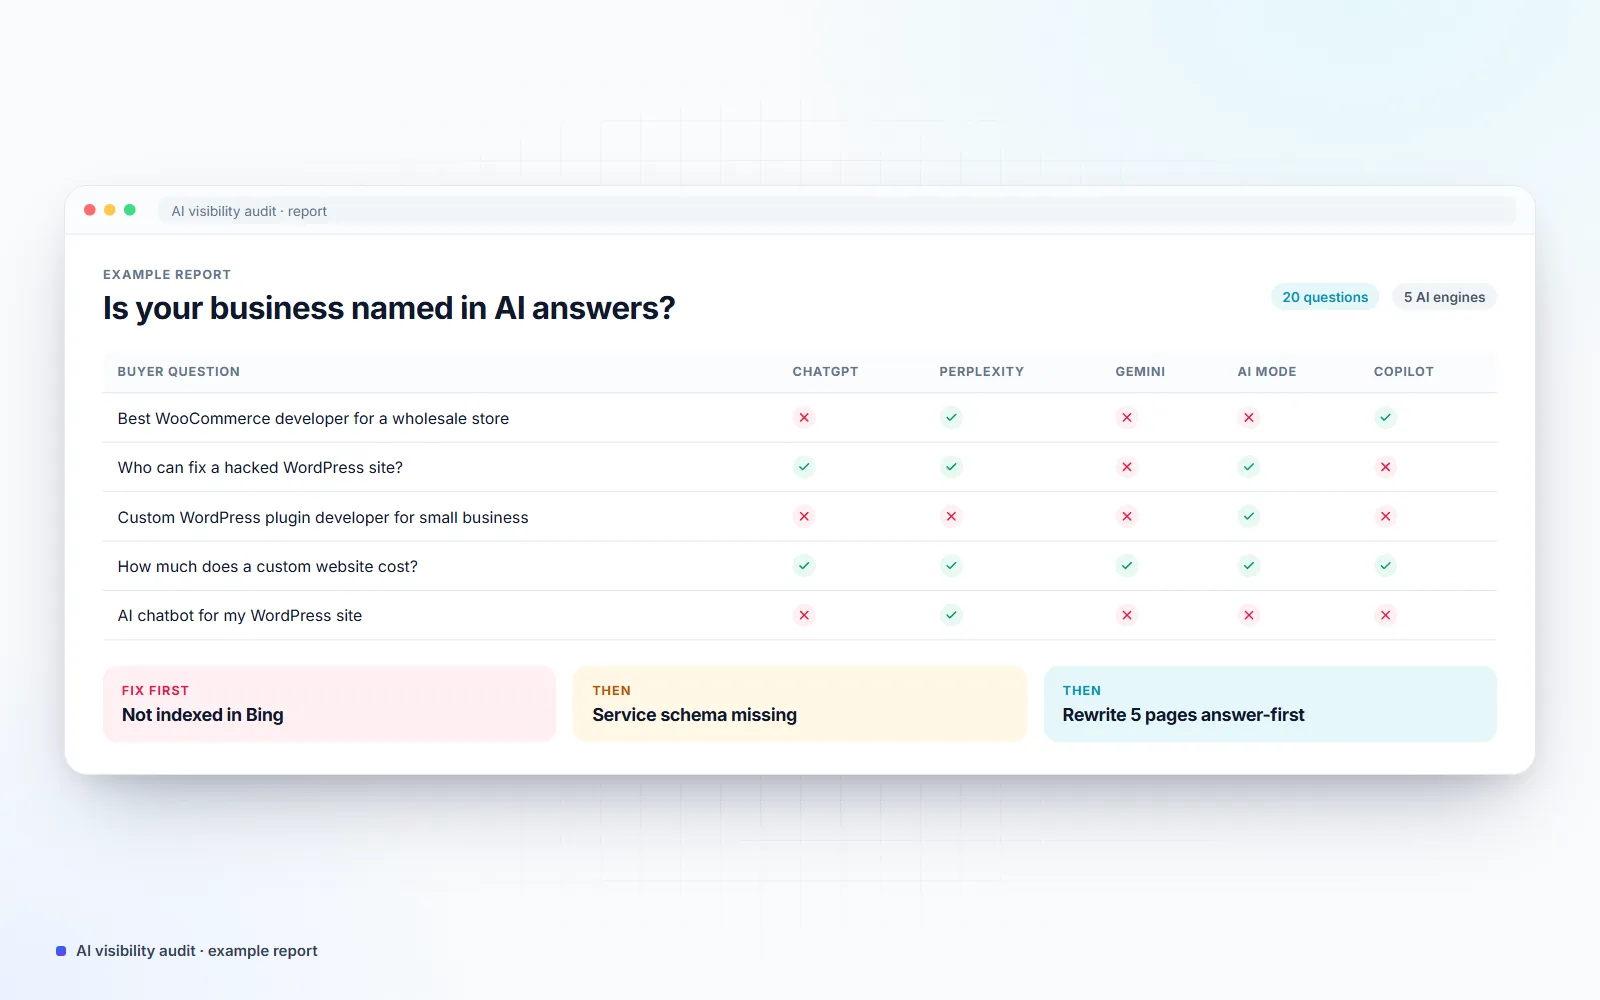Select 'How much does a custom website cost?'
This screenshot has height=1000, width=1600.
(268, 566)
